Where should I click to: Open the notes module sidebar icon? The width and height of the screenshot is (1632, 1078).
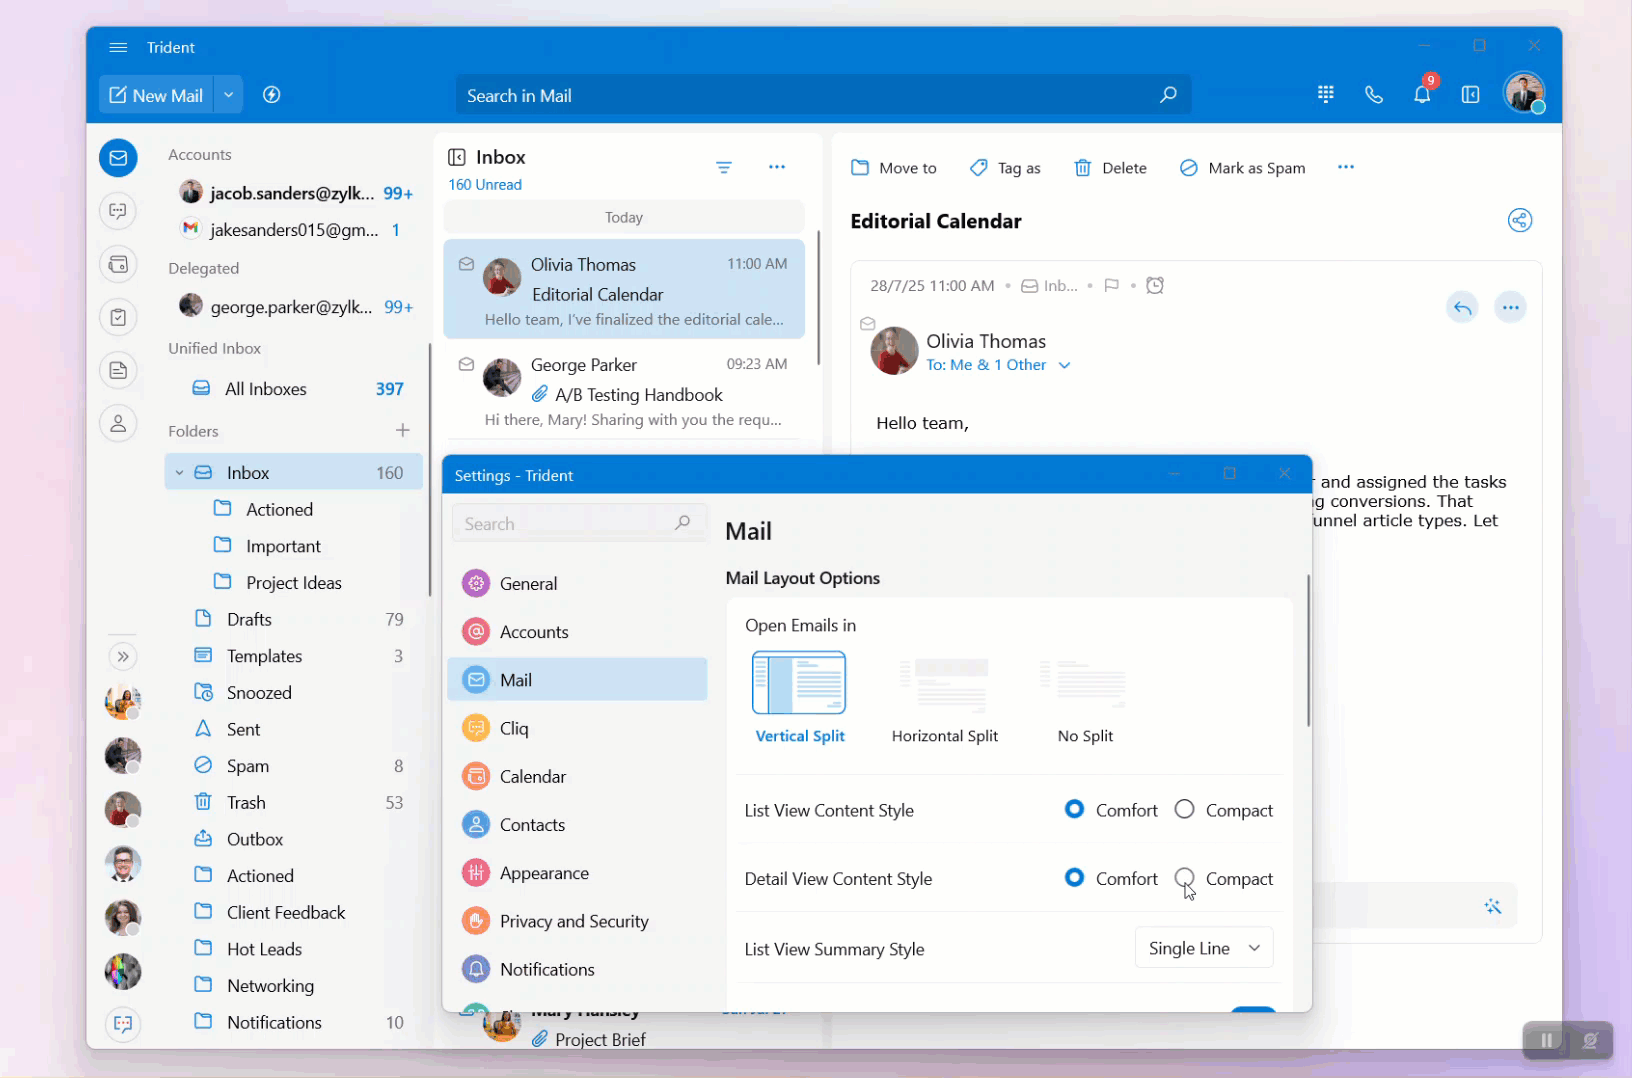pos(118,370)
